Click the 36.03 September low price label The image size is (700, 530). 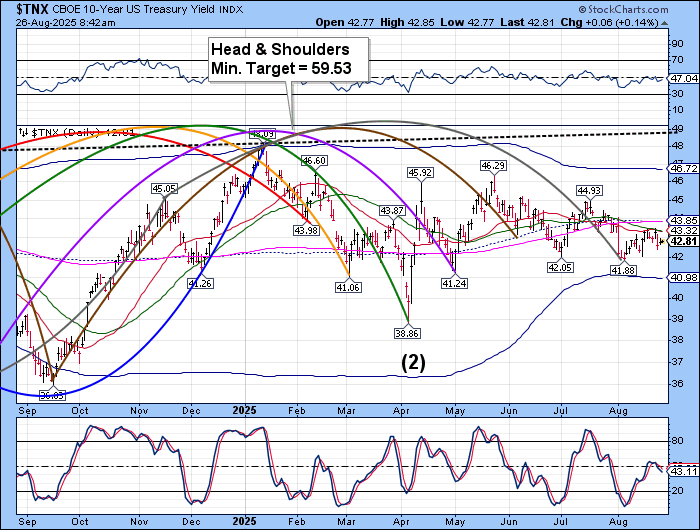pos(50,395)
